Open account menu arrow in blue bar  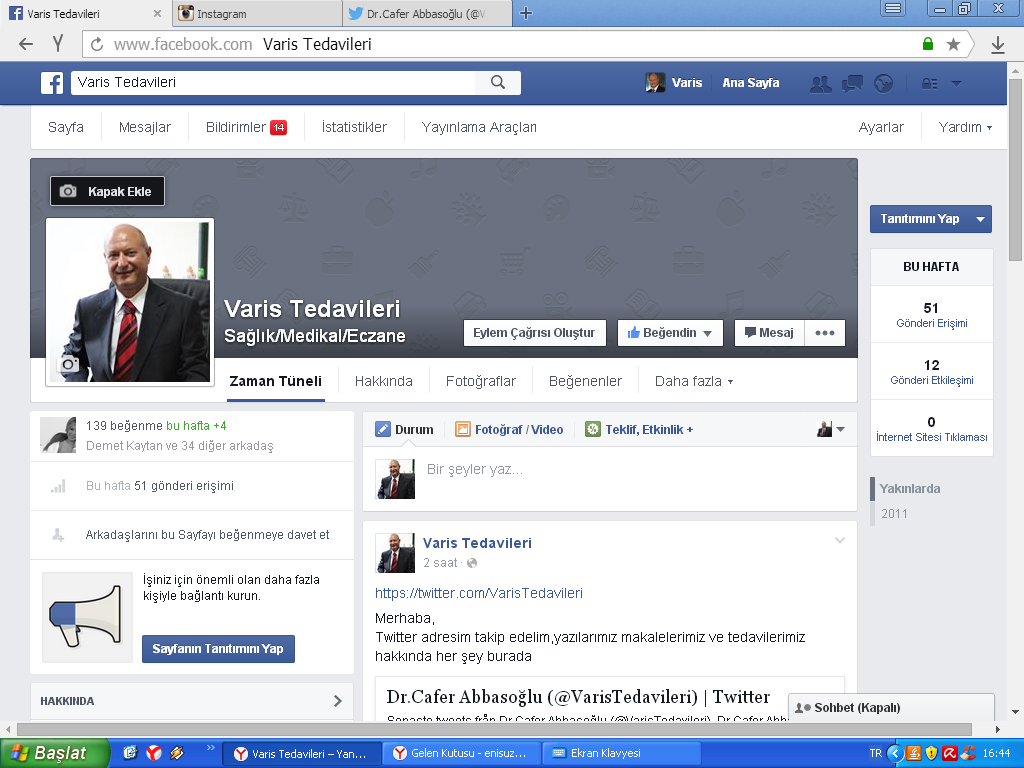[956, 83]
